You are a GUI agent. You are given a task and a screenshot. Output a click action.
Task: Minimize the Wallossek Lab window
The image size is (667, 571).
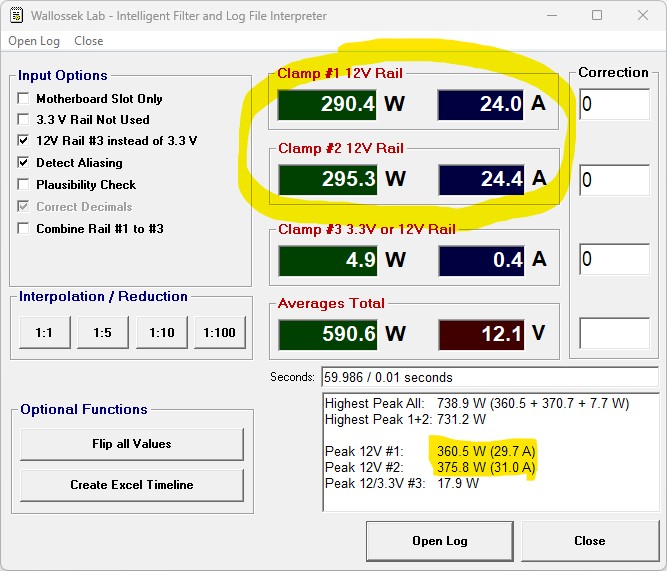[552, 16]
